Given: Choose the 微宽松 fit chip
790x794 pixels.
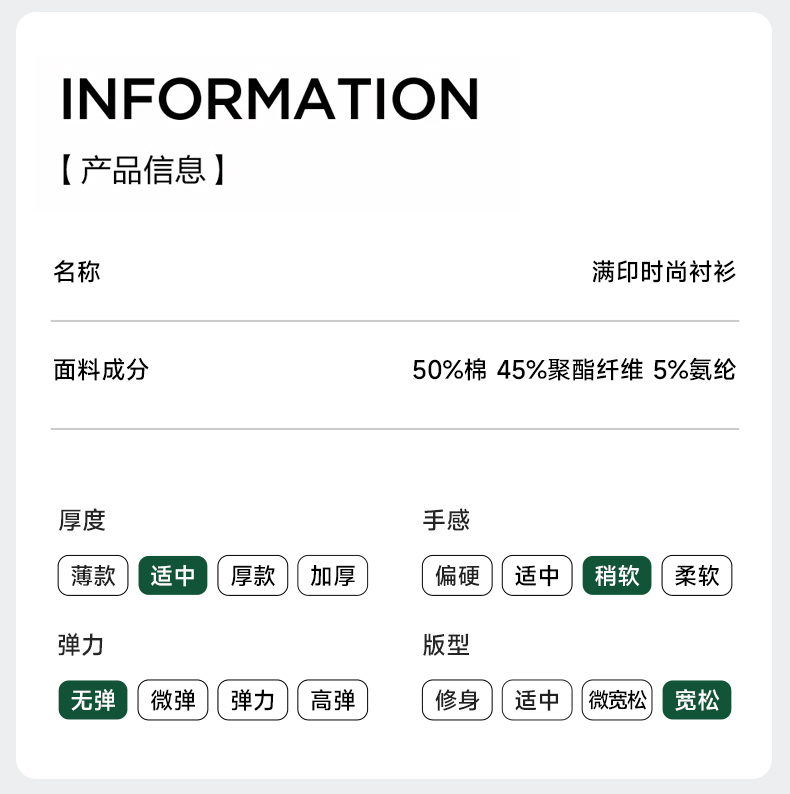Looking at the screenshot, I should click(617, 701).
